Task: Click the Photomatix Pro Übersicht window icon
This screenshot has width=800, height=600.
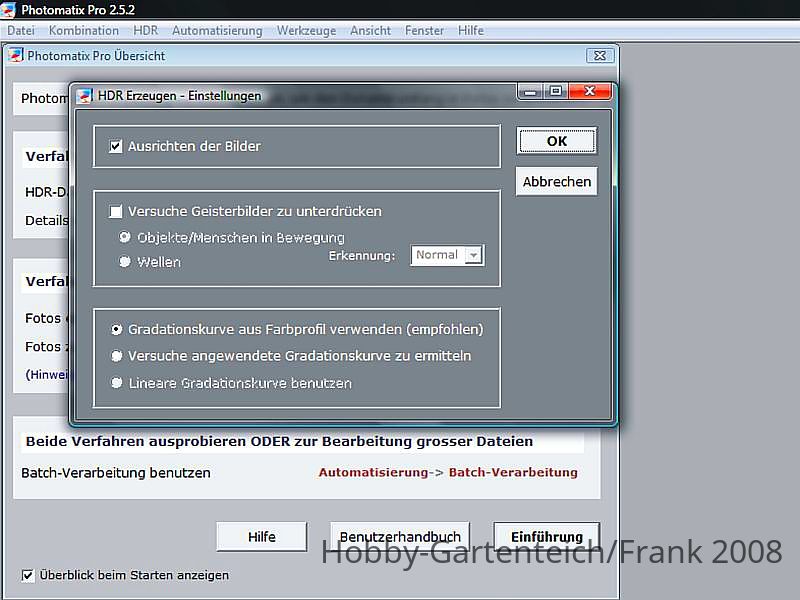Action: [16, 55]
